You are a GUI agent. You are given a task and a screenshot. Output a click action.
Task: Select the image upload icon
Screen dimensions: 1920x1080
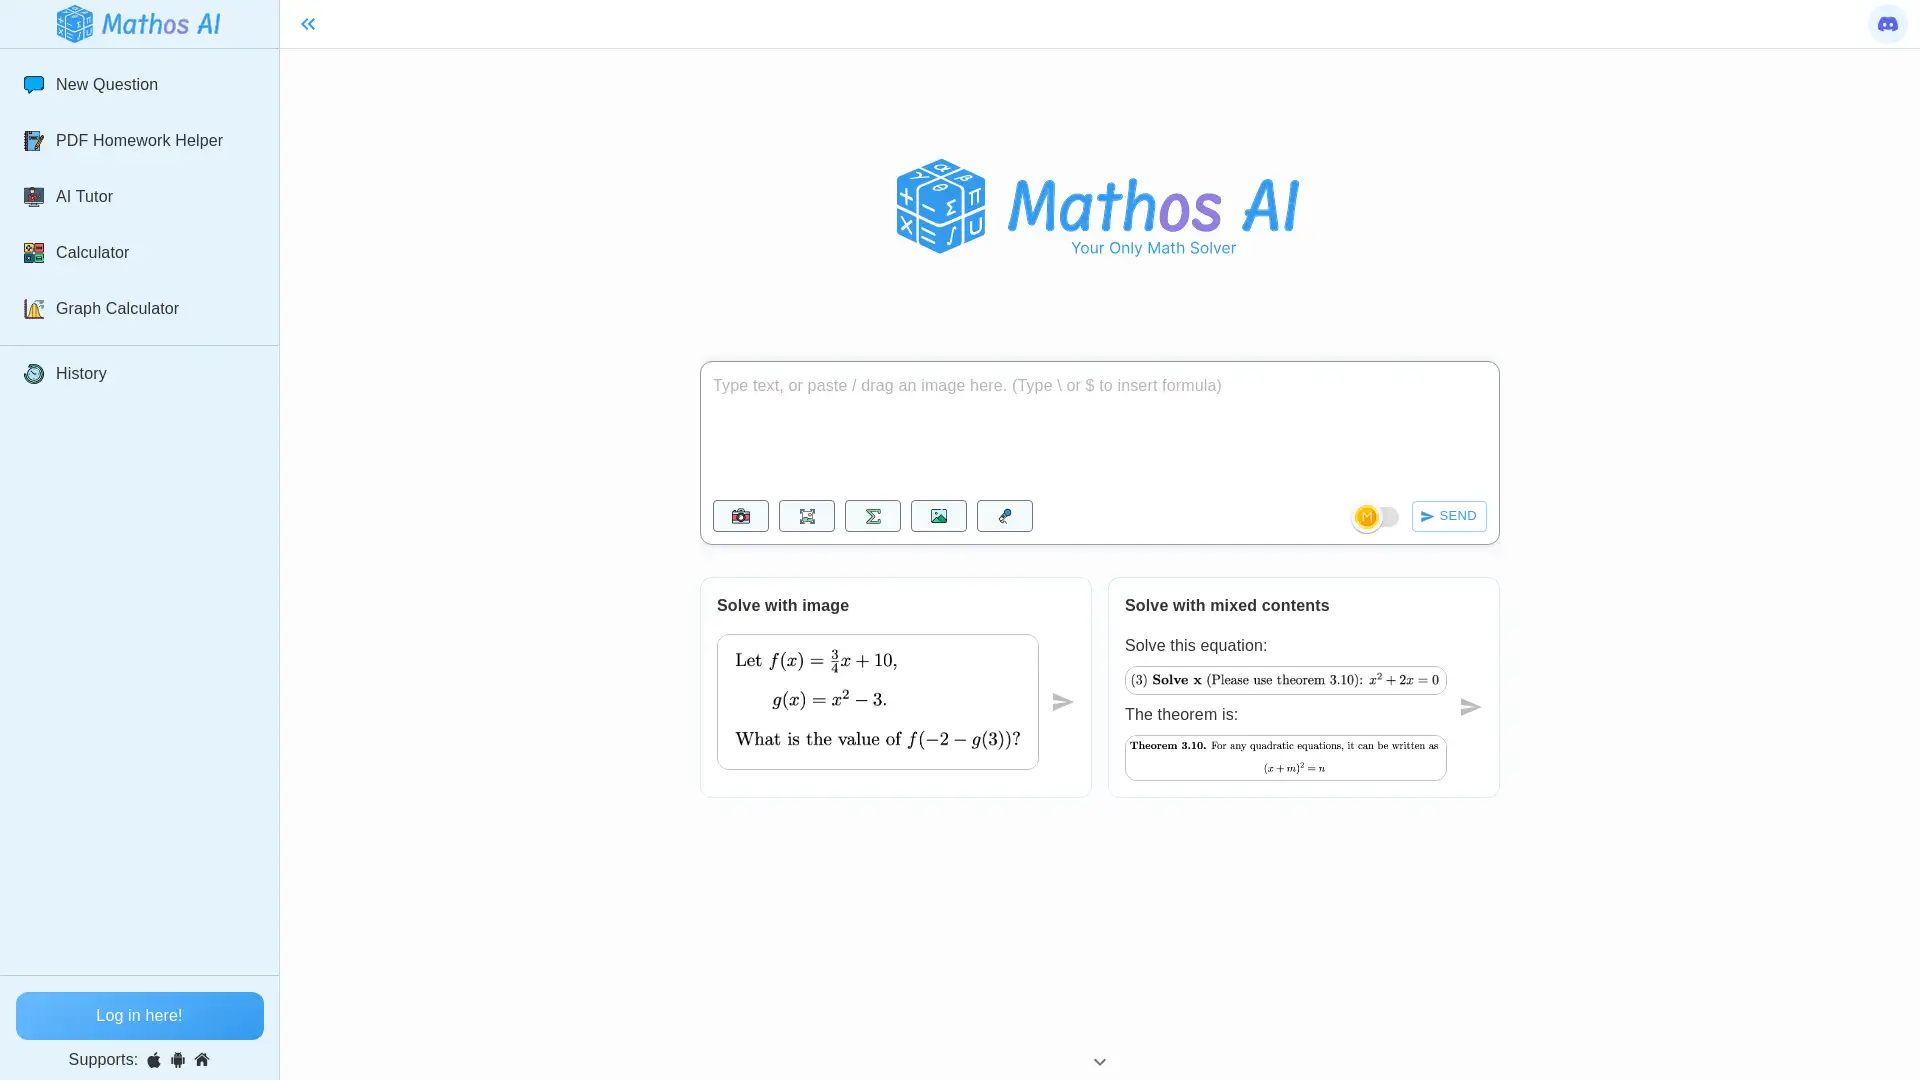[x=939, y=516]
